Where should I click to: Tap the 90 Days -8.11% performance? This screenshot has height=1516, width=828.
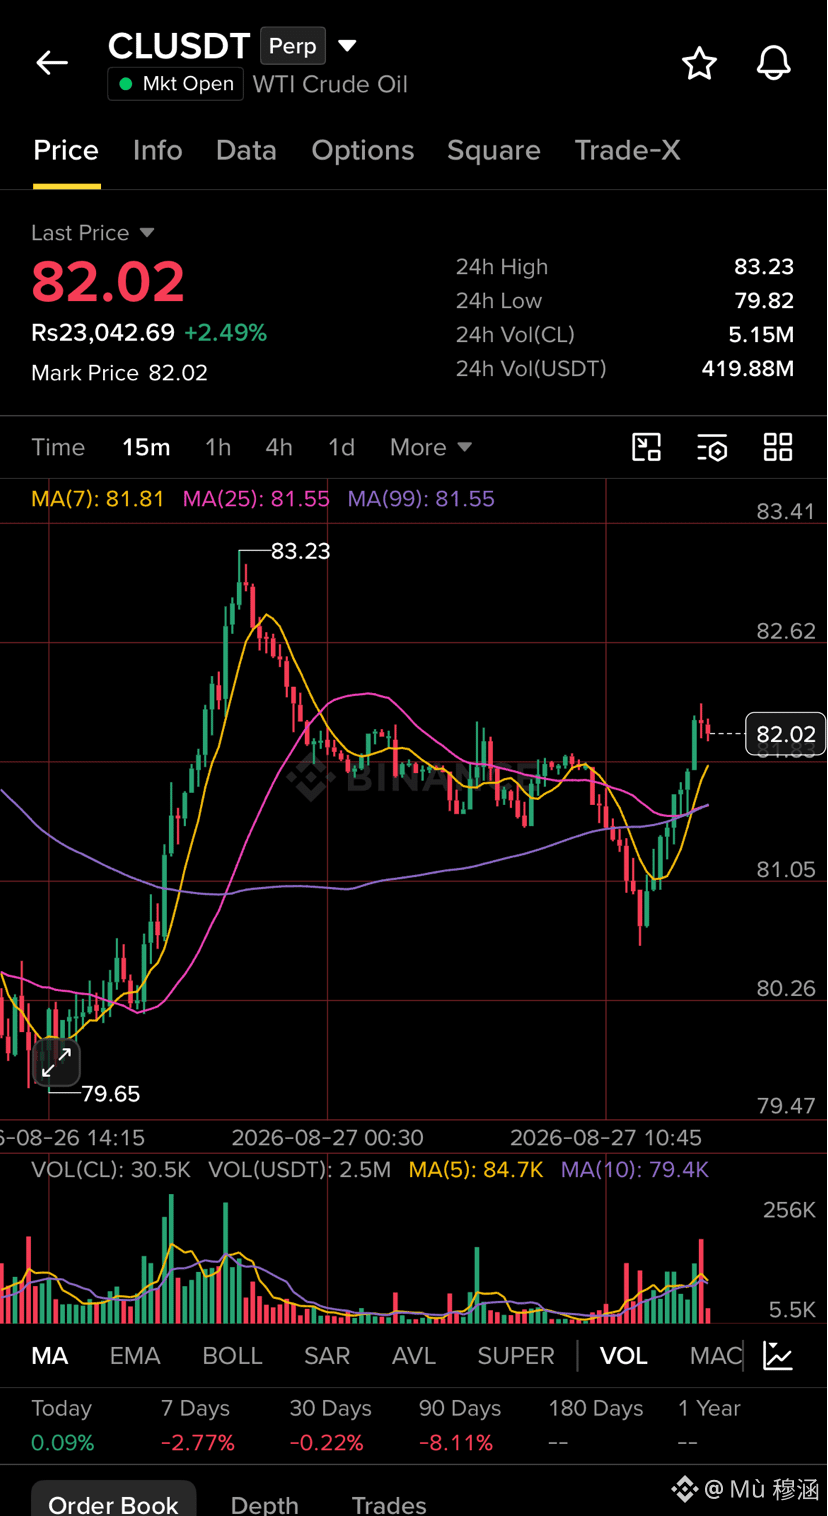(459, 1425)
